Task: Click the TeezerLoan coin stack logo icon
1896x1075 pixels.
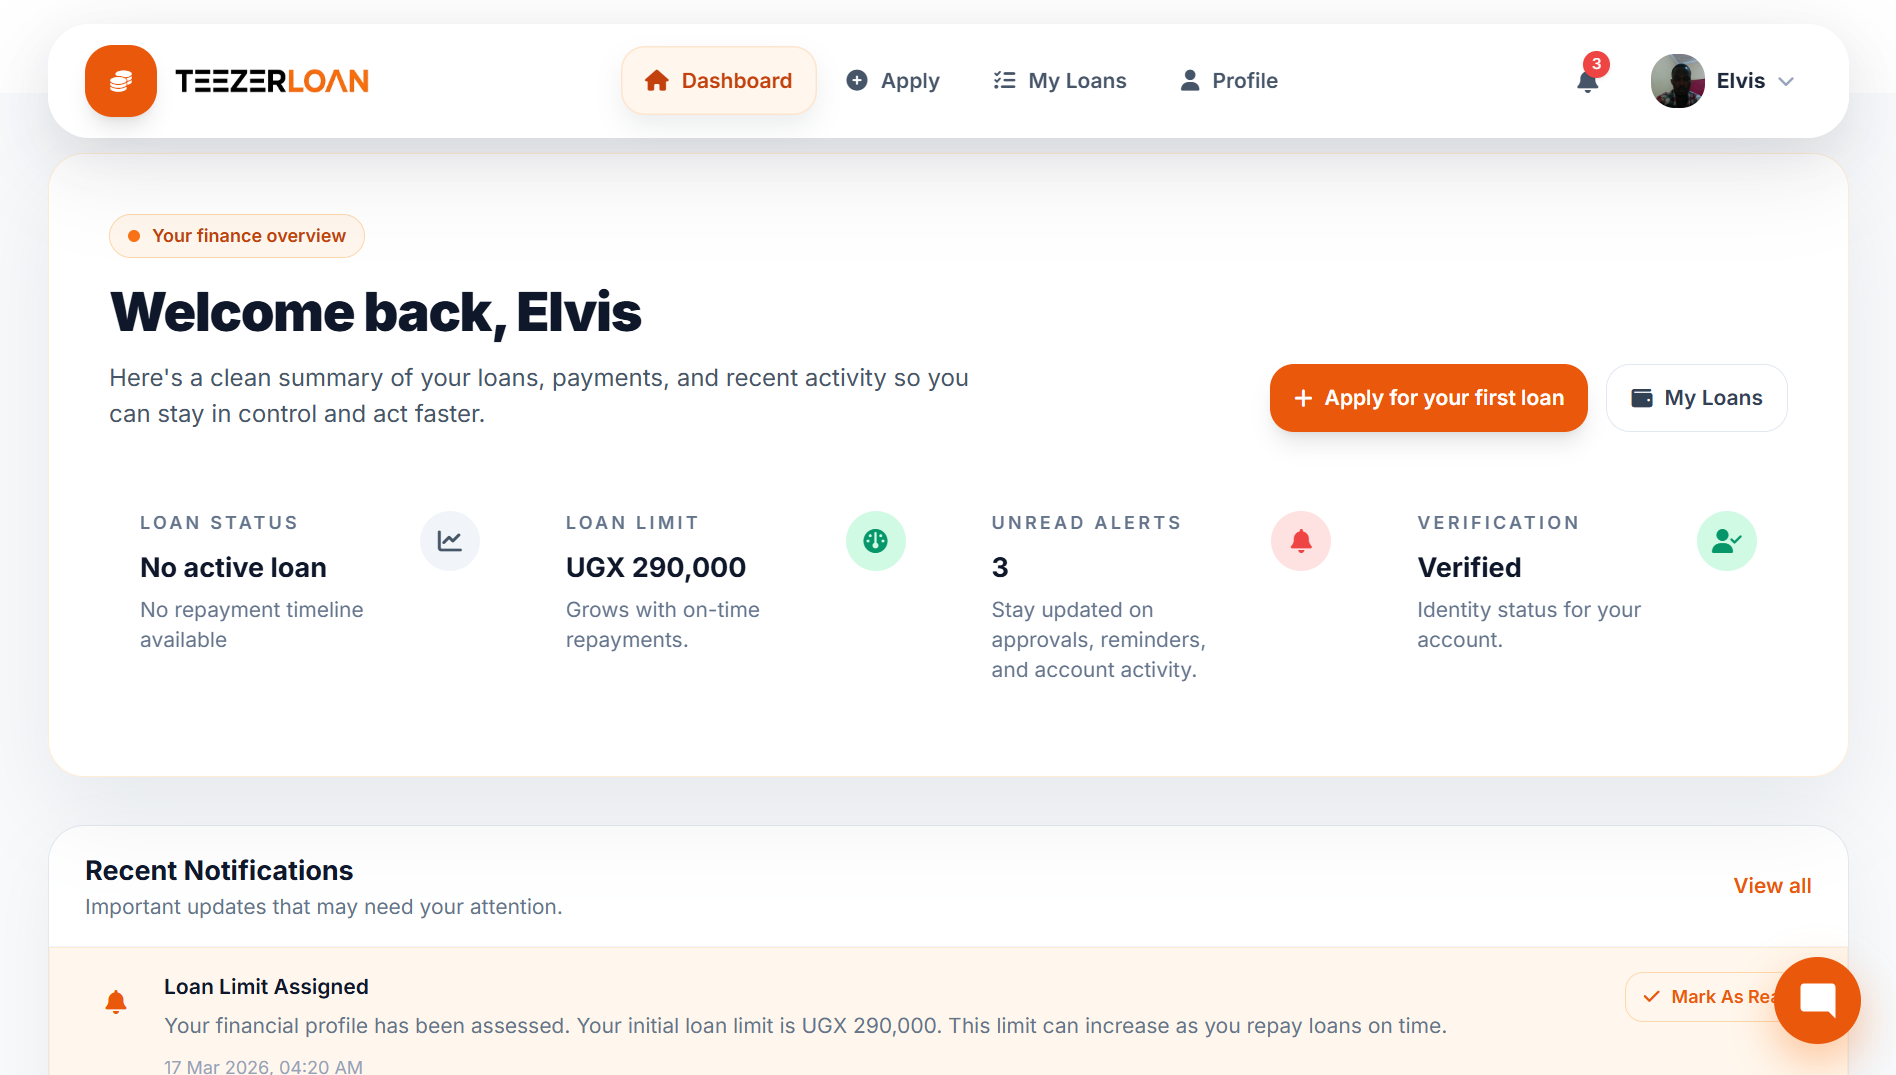Action: tap(121, 81)
